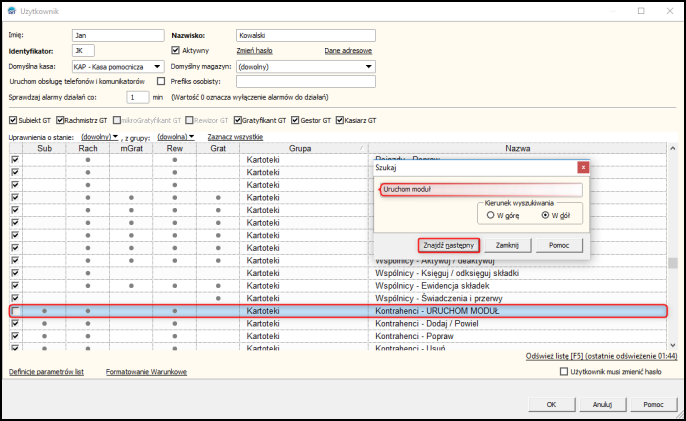Close the Szukaj search dialog with X

583,168
